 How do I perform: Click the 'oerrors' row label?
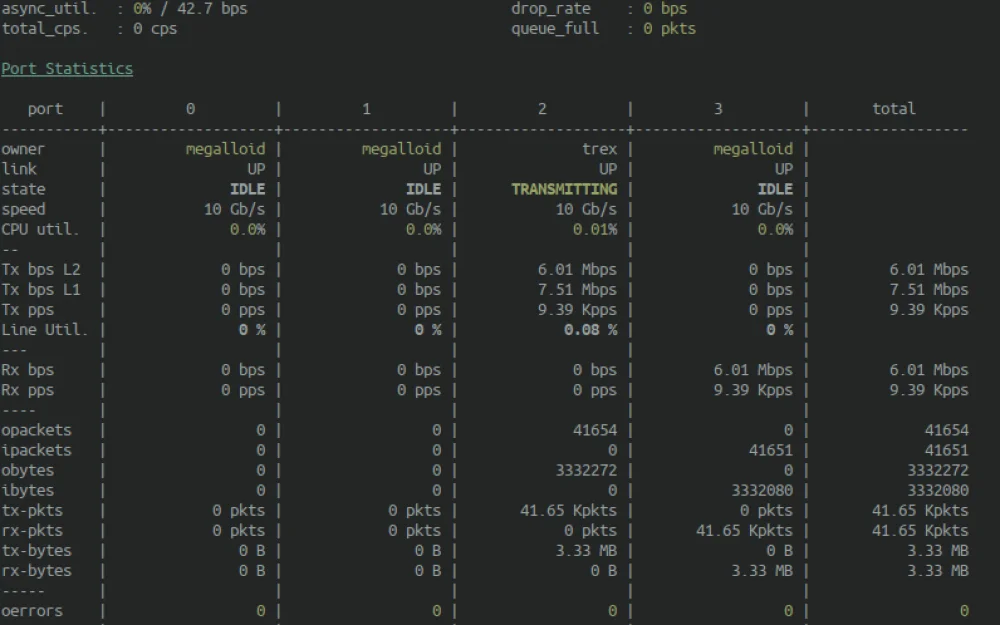(x=32, y=611)
